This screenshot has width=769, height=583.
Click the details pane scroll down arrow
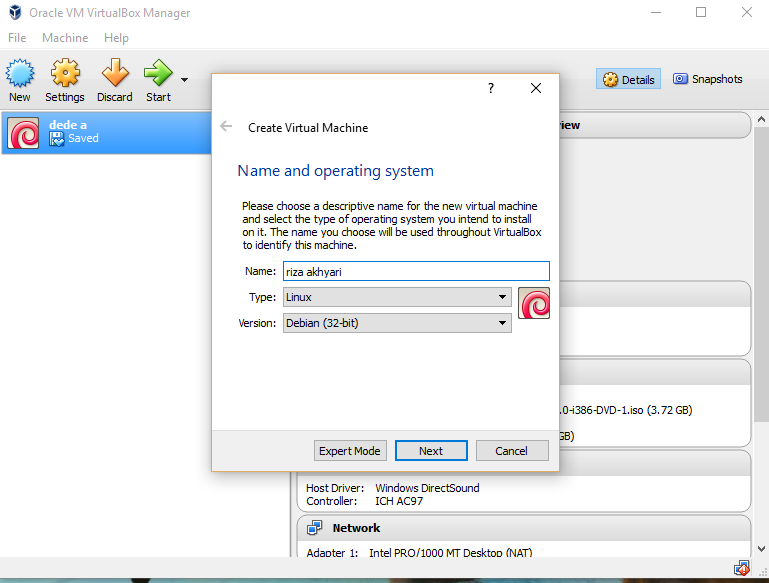tap(761, 549)
